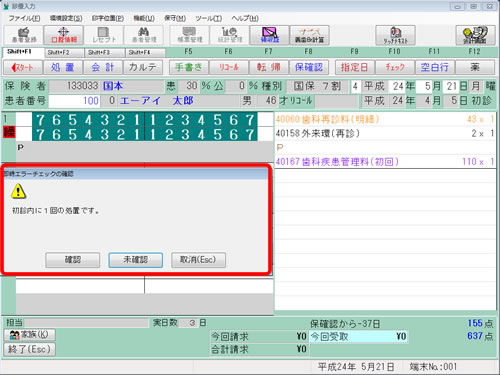Click insurer name 国本
This screenshot has height=375, width=500.
click(113, 86)
